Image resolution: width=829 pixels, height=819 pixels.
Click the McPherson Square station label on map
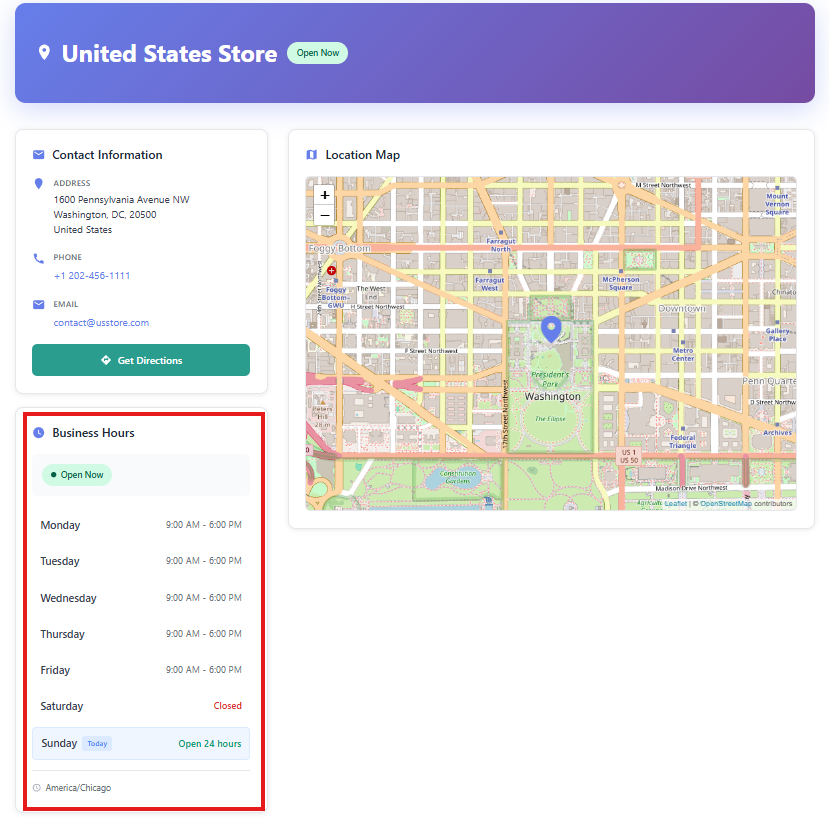coord(621,283)
